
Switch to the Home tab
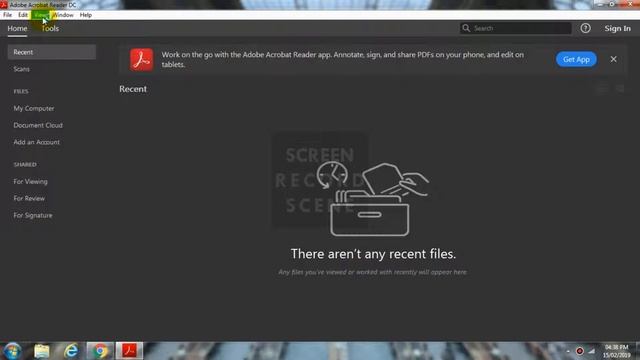(17, 29)
